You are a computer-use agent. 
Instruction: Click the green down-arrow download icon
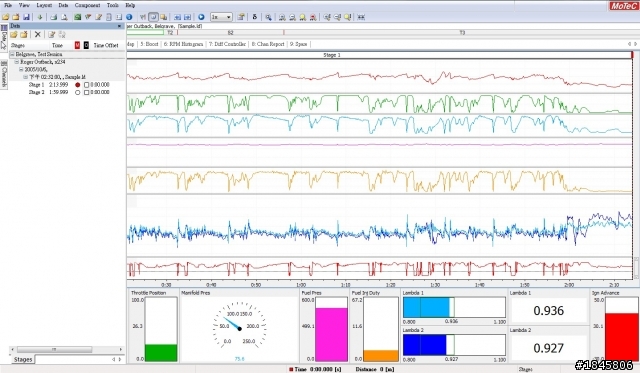pos(40,17)
